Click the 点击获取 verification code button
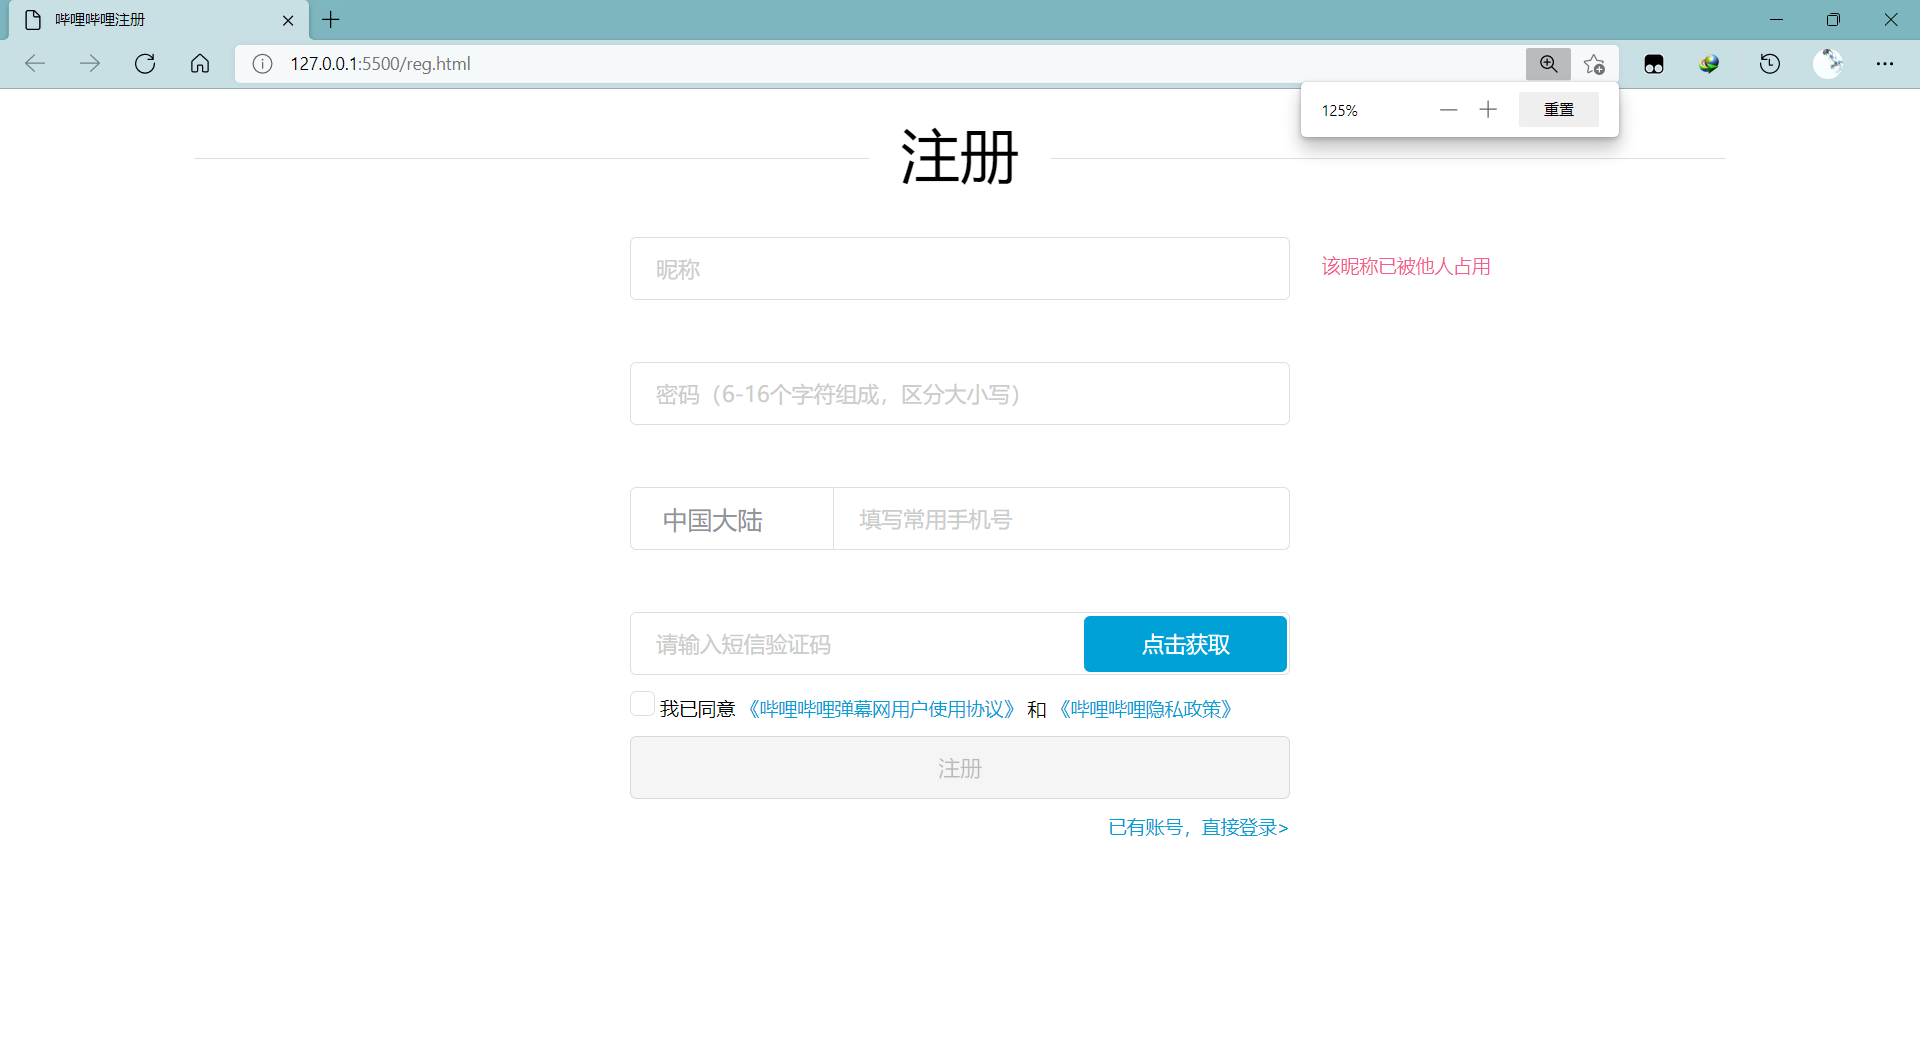The image size is (1920, 1042). 1185,644
